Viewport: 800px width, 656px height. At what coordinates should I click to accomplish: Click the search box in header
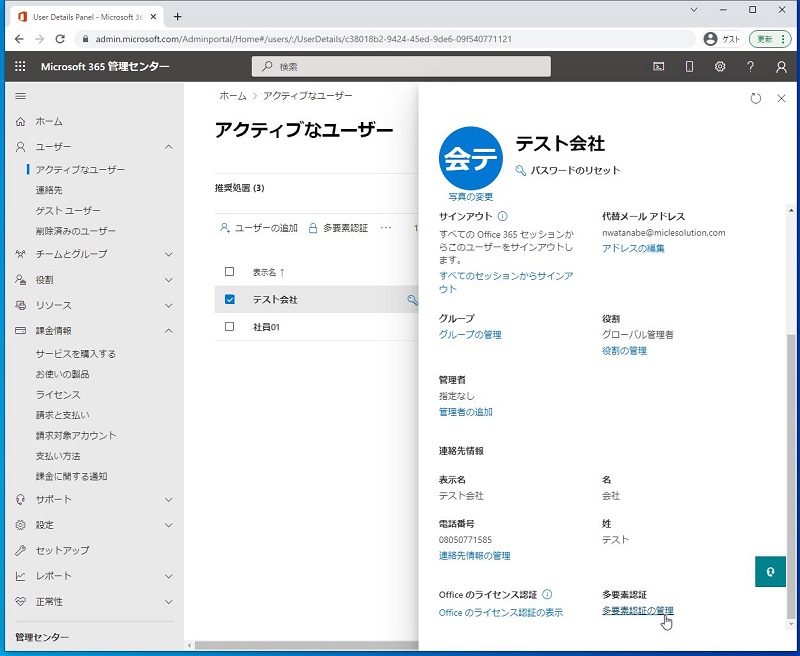(x=401, y=66)
